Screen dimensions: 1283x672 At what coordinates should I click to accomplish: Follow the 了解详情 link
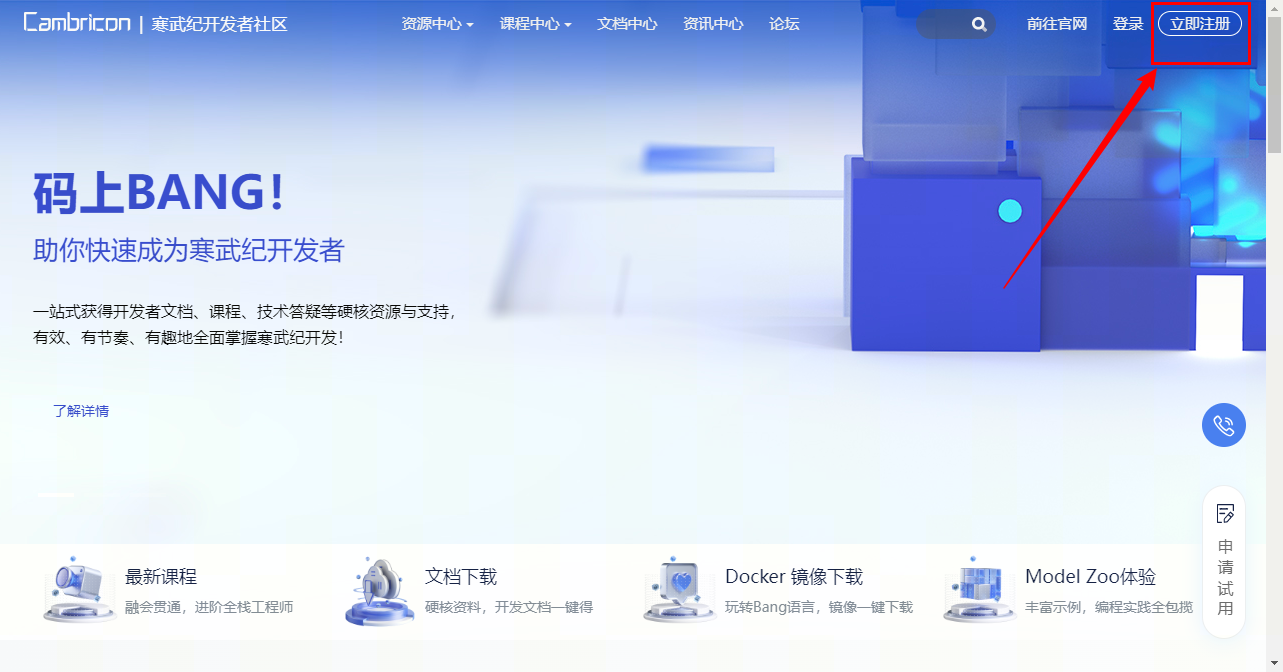coord(82,411)
